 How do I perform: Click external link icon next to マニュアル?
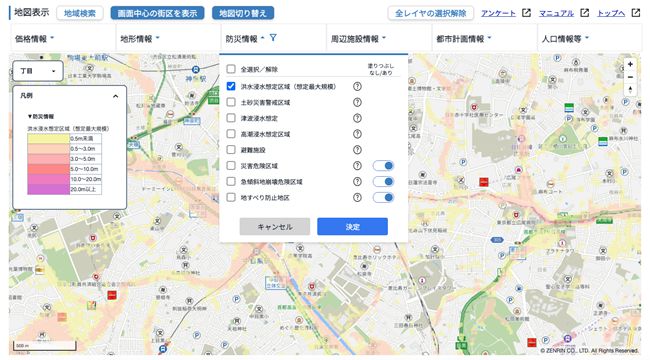(584, 13)
